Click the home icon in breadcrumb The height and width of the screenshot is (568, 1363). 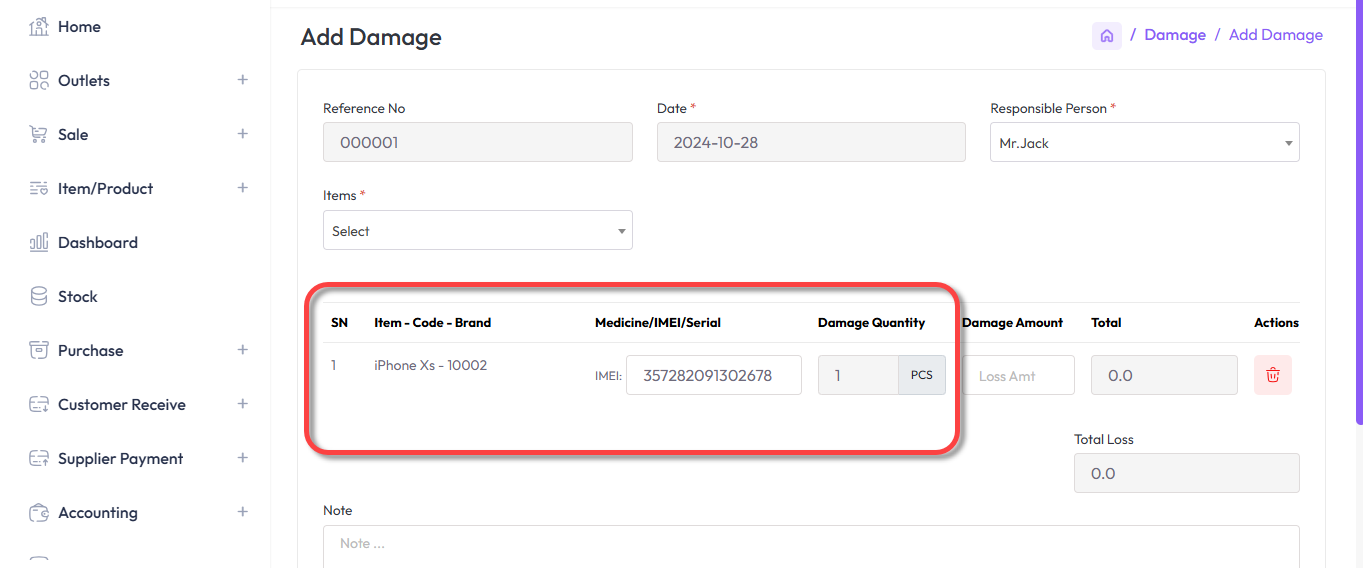coord(1106,36)
